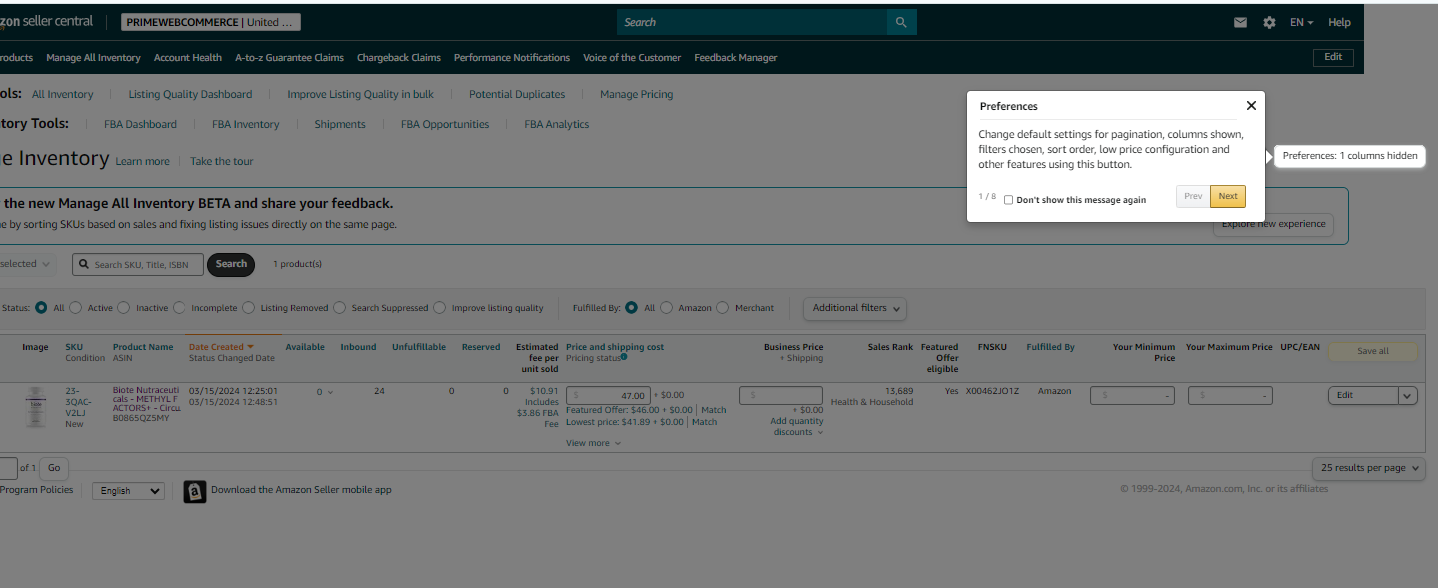The image size is (1438, 588).
Task: Click the Pricing status info icon
Action: [624, 357]
